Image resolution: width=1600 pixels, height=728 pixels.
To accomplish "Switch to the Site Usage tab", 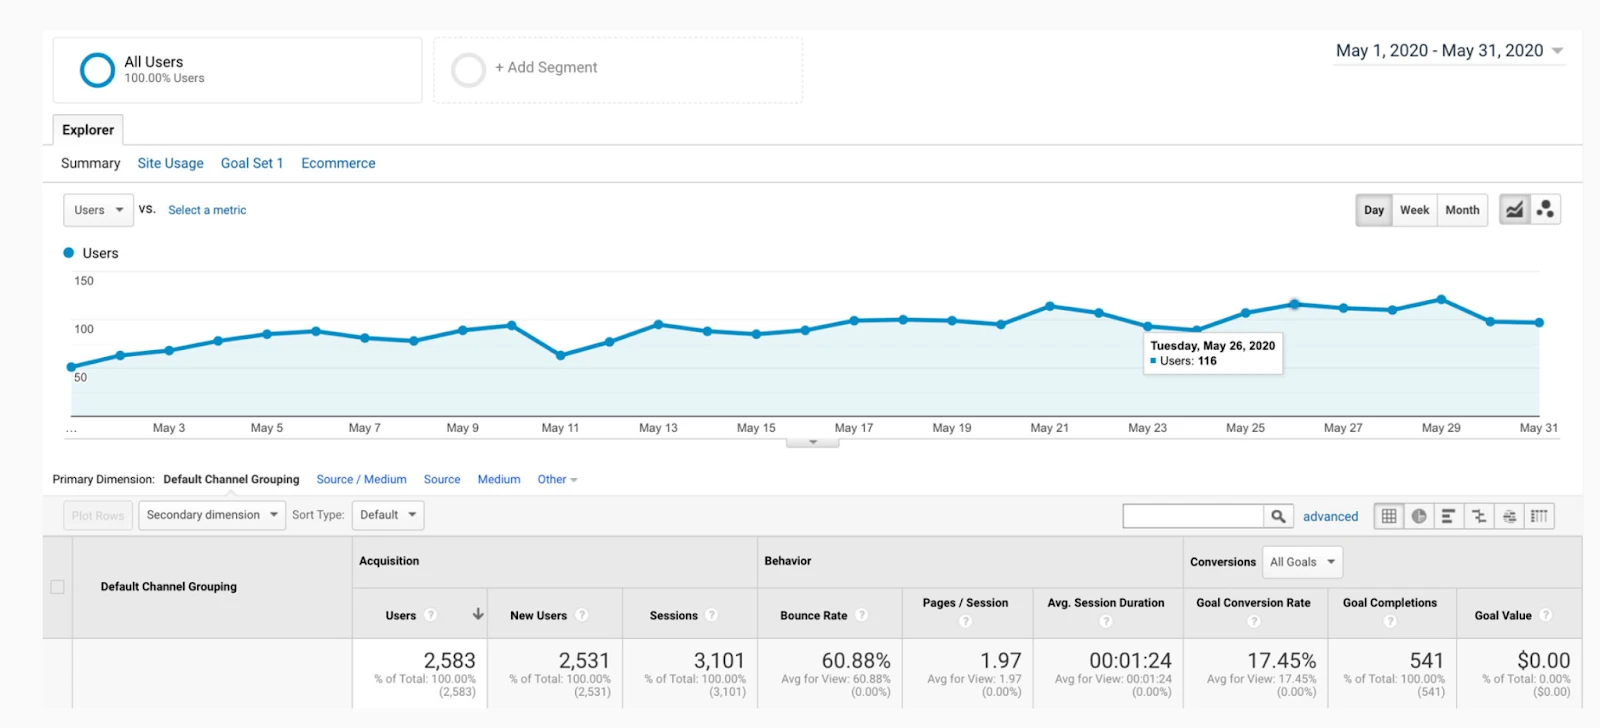I will (x=170, y=163).
